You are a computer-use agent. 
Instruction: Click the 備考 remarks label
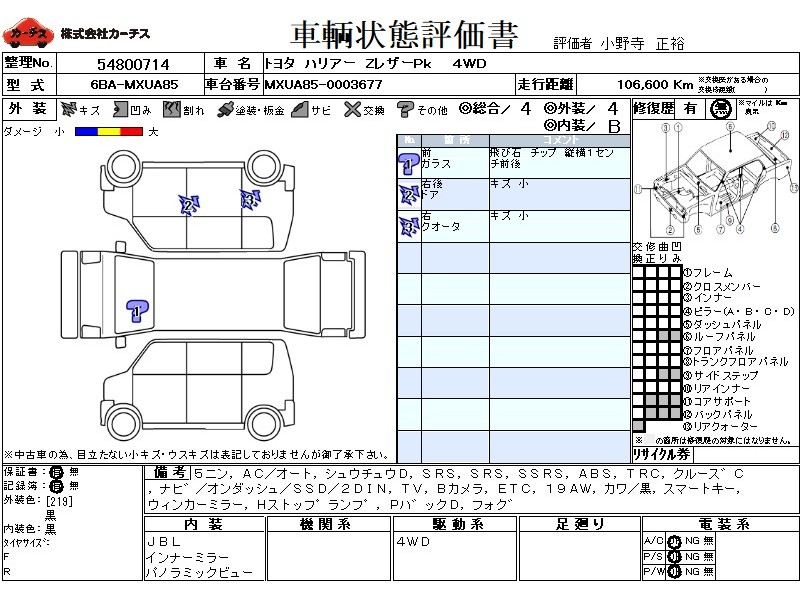[167, 473]
